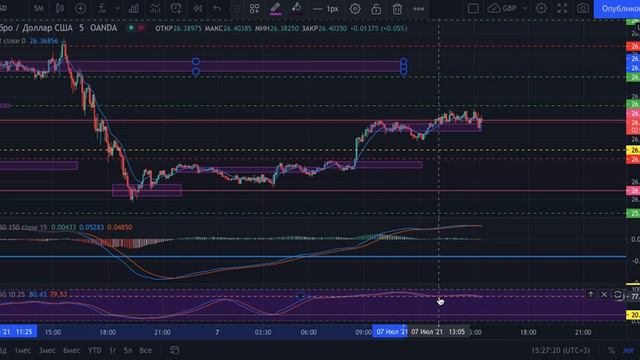Select the line color pencil tool
This screenshot has width=640, height=360.
coord(275,8)
